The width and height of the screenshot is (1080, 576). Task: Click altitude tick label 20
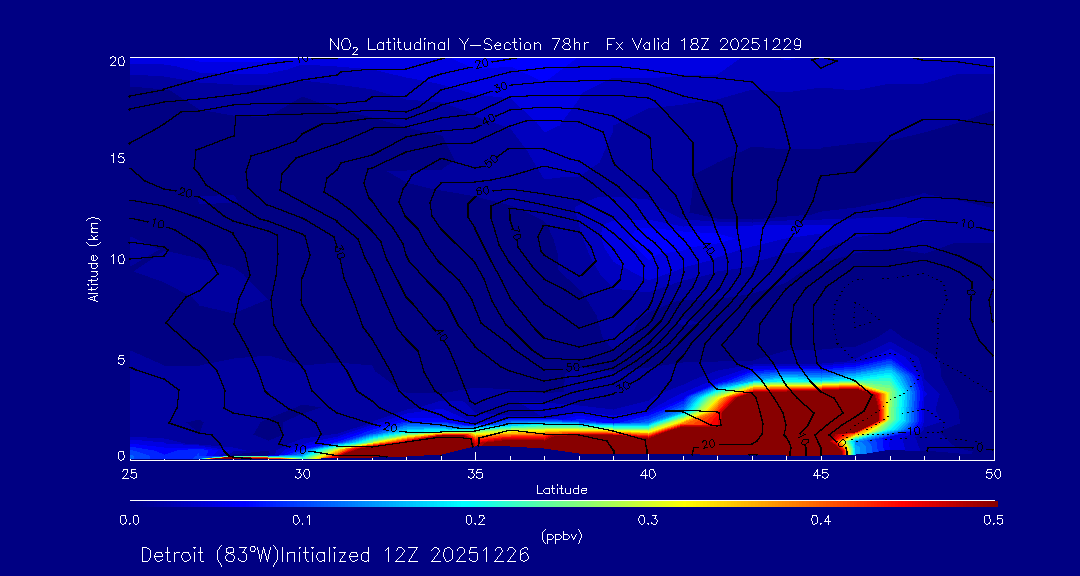(x=117, y=60)
